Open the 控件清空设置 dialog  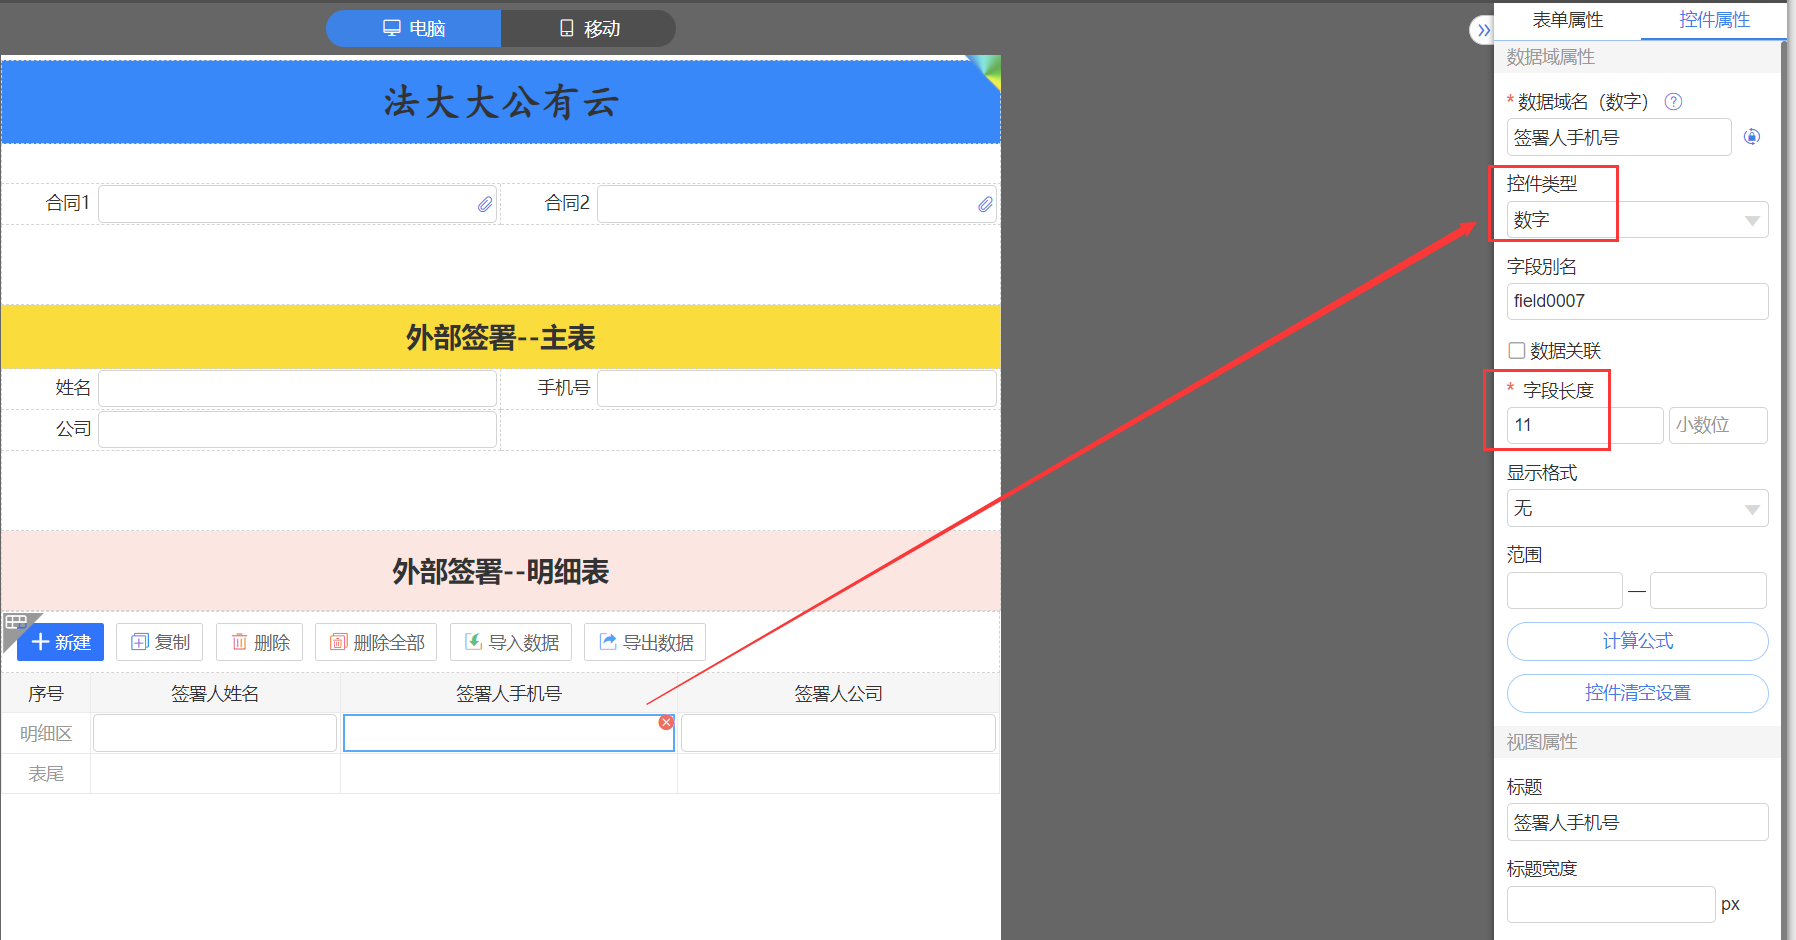[x=1637, y=693]
